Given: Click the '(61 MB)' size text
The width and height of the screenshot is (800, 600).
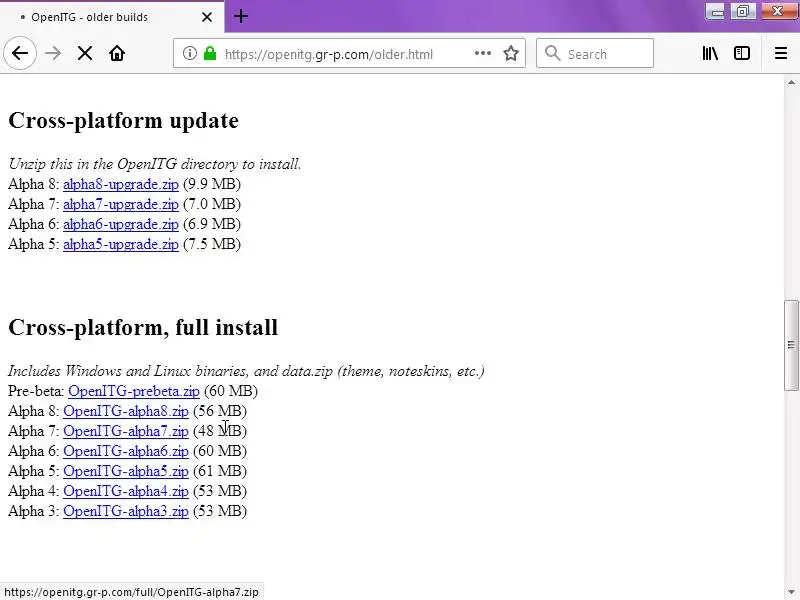Looking at the screenshot, I should click(x=220, y=471).
